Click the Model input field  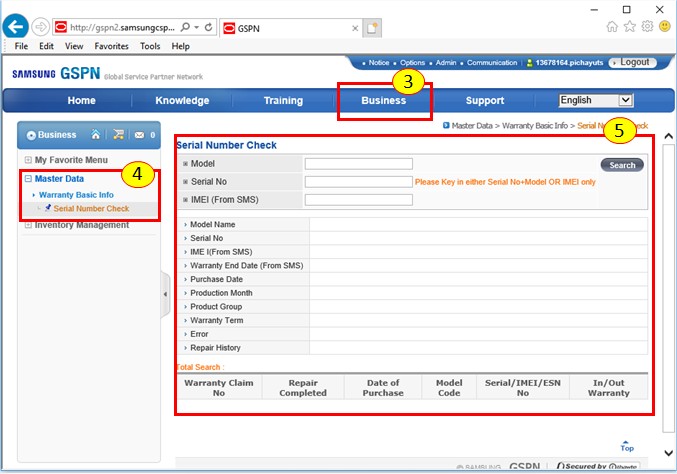point(358,164)
